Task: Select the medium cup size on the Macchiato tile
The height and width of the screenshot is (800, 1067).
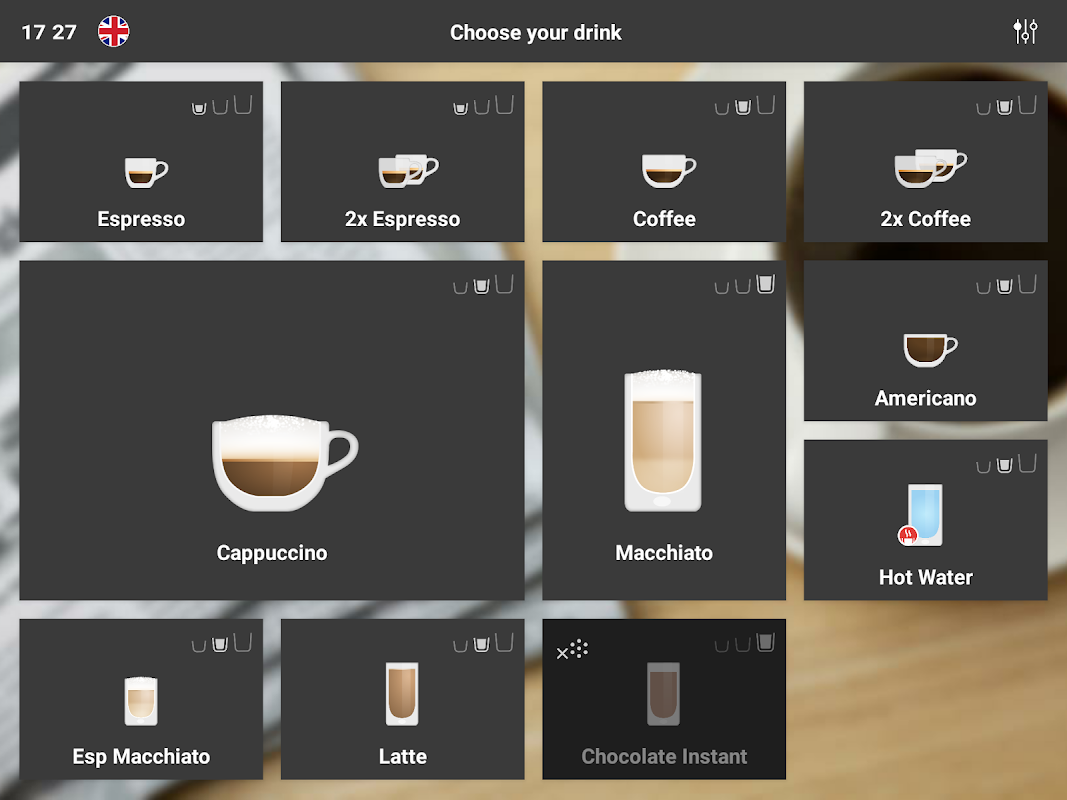Action: coord(743,286)
